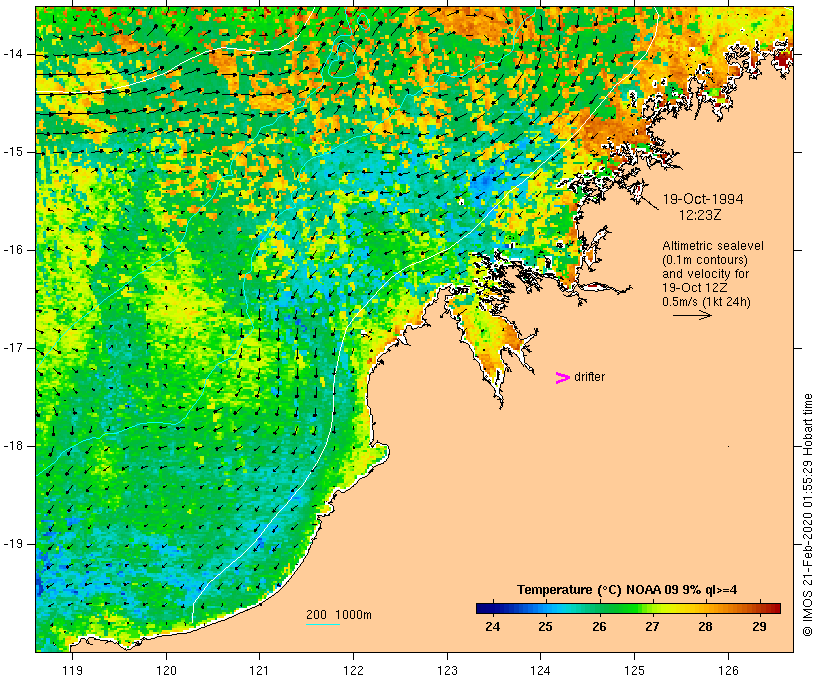Image resolution: width=820 pixels, height=680 pixels.
Task: Click the '200' depth contour legend label
Action: pos(316,615)
